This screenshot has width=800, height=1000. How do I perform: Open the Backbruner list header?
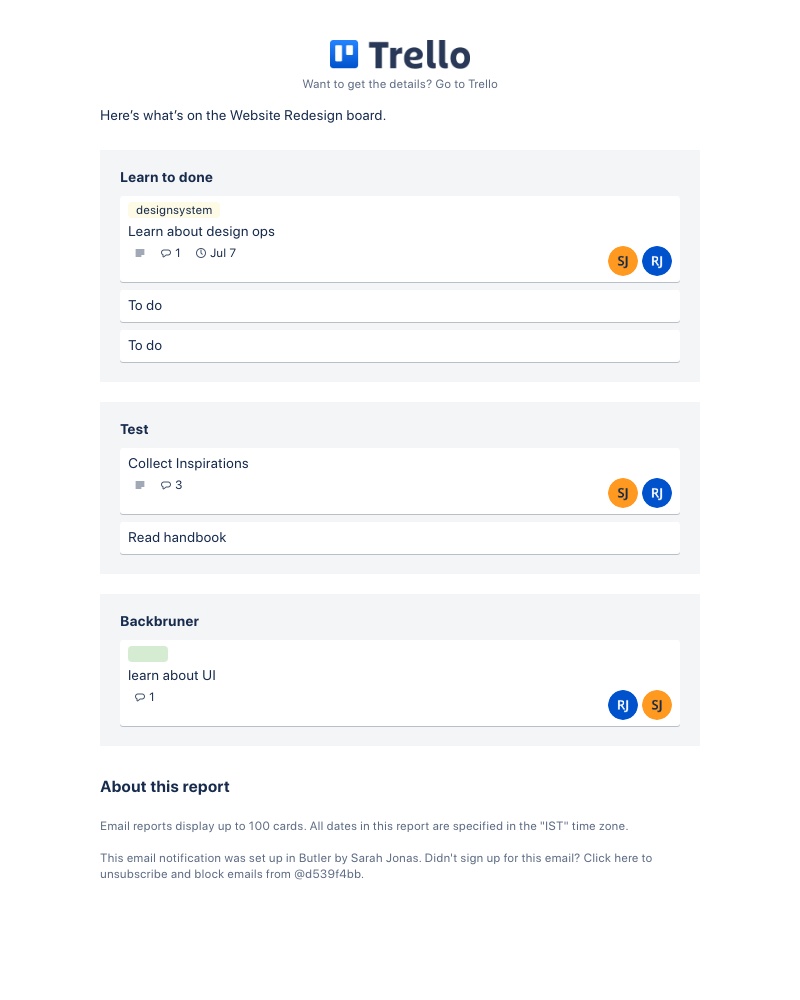[x=159, y=621]
